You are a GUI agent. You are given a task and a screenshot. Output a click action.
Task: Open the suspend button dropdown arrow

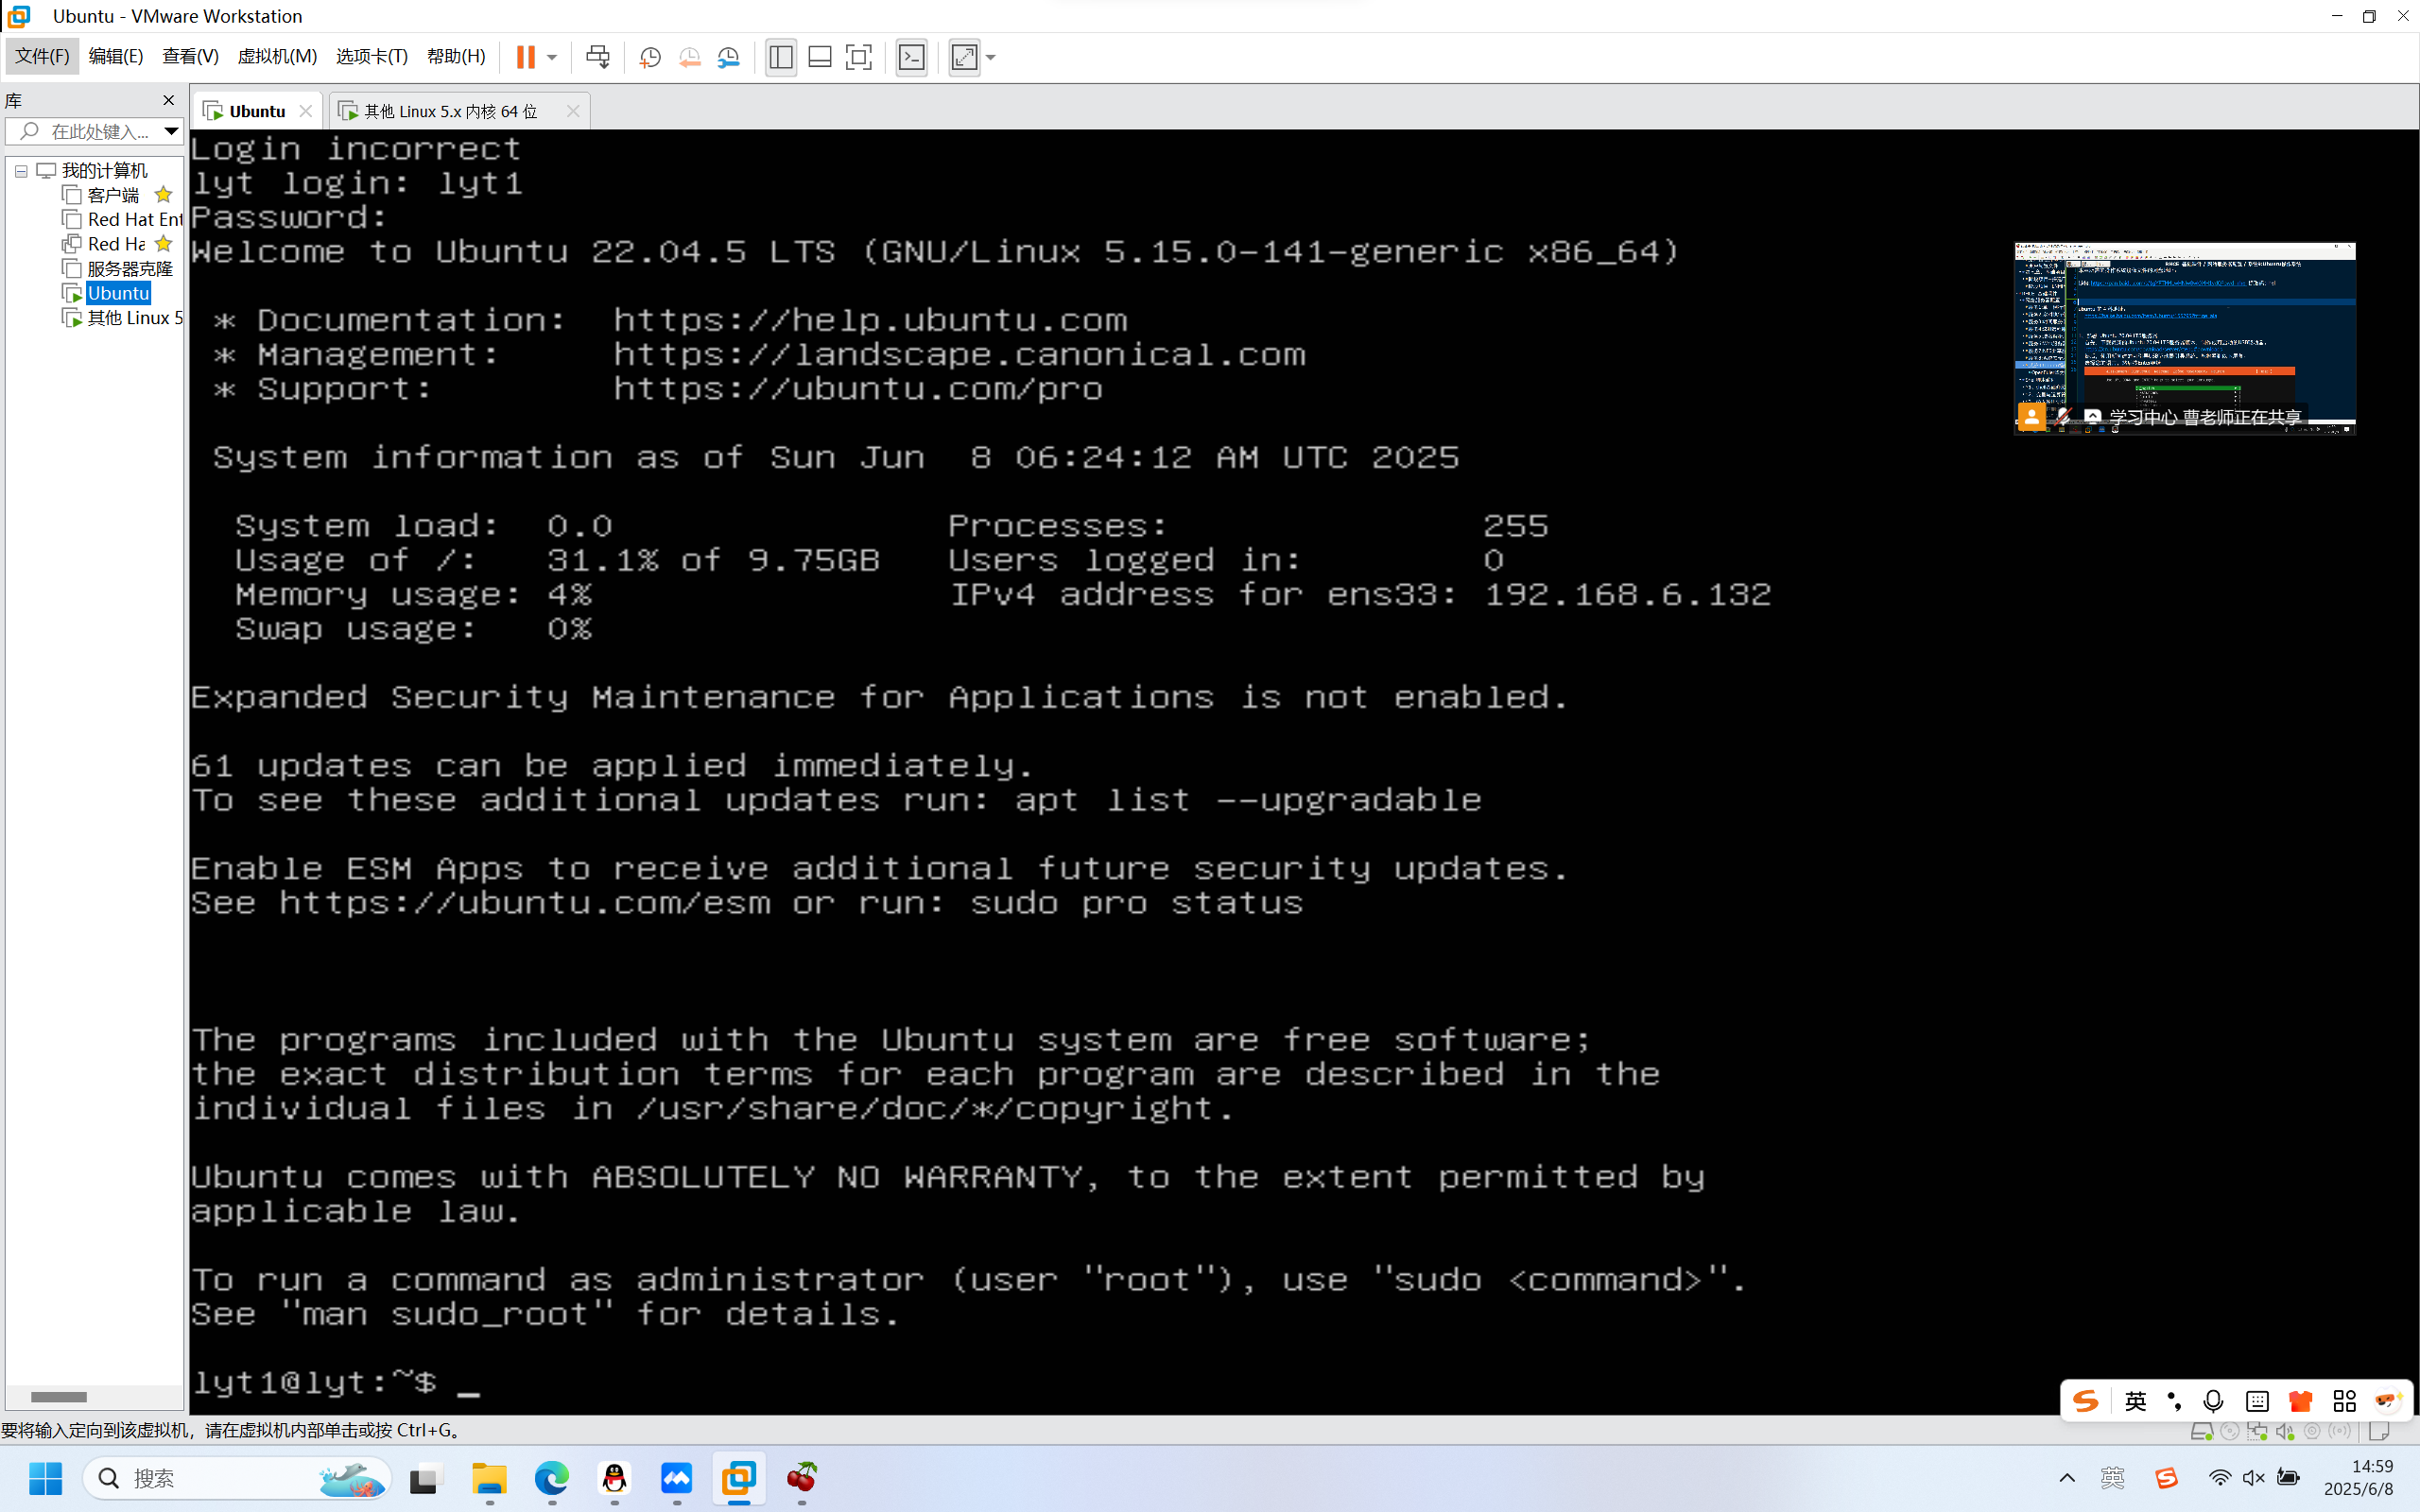pos(551,57)
